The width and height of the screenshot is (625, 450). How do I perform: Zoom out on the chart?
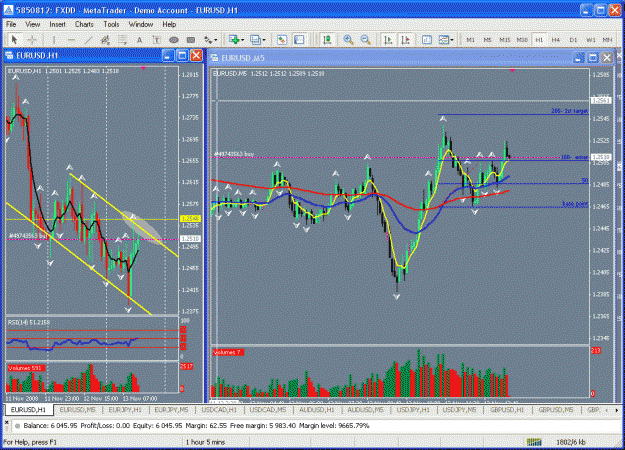[366, 39]
